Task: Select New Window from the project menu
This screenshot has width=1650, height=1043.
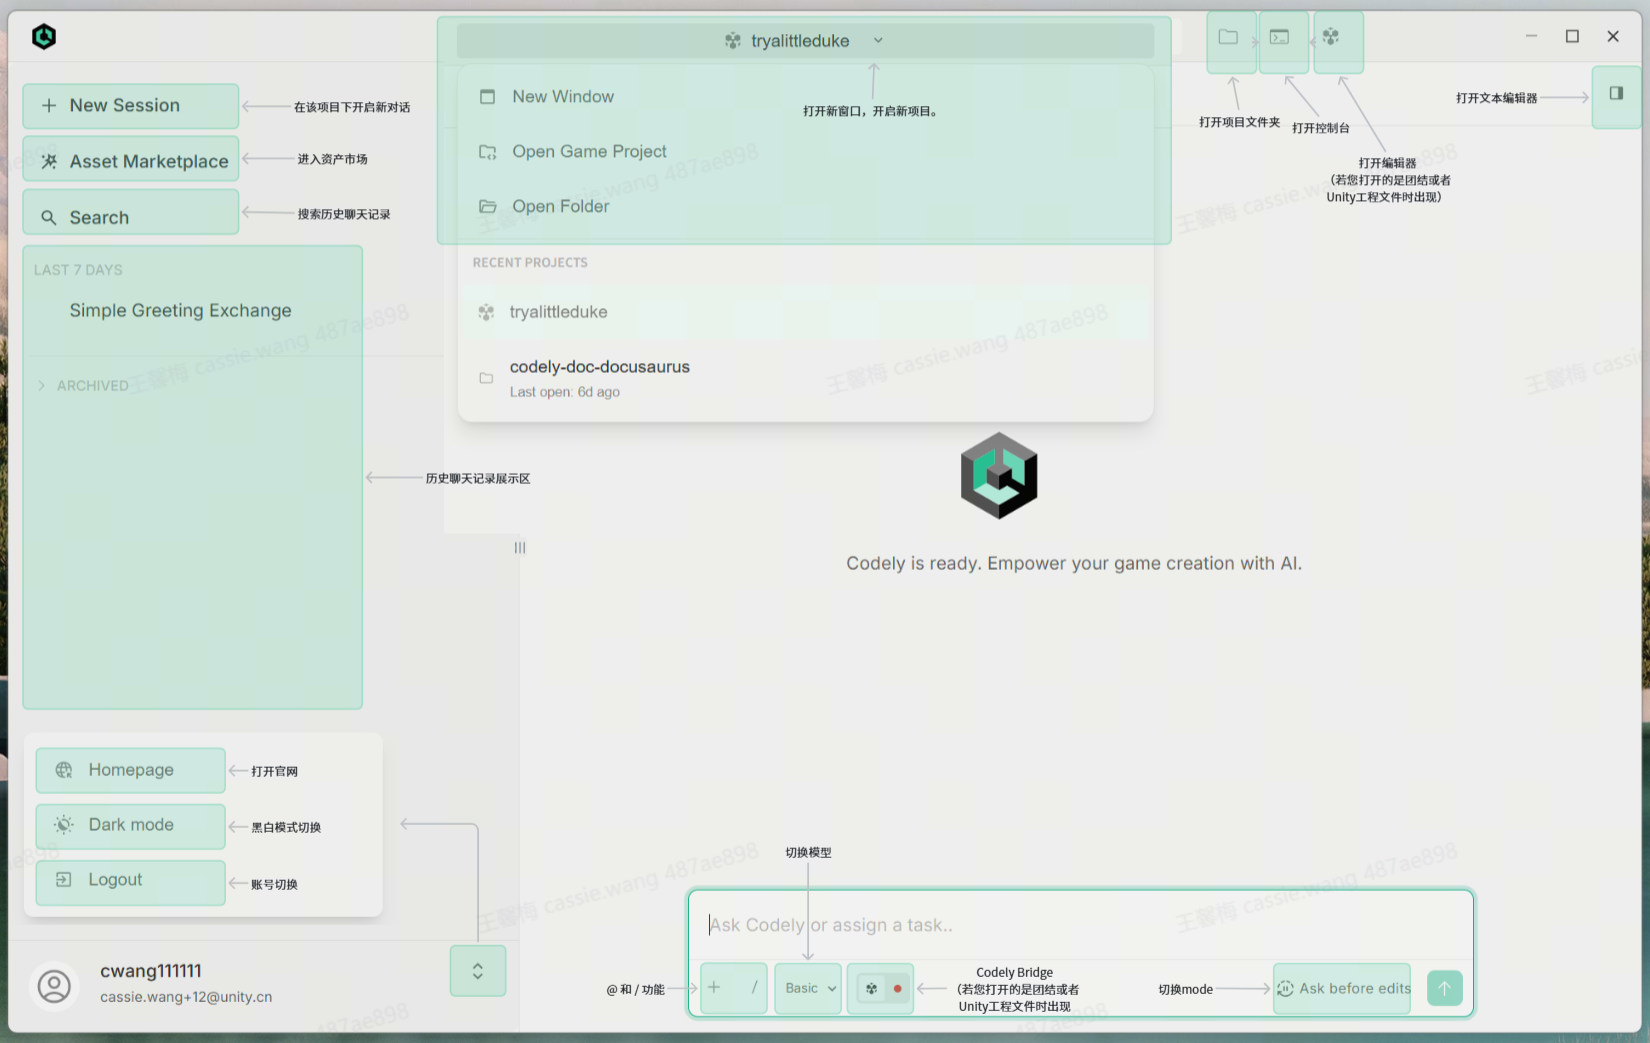Action: coord(805,96)
